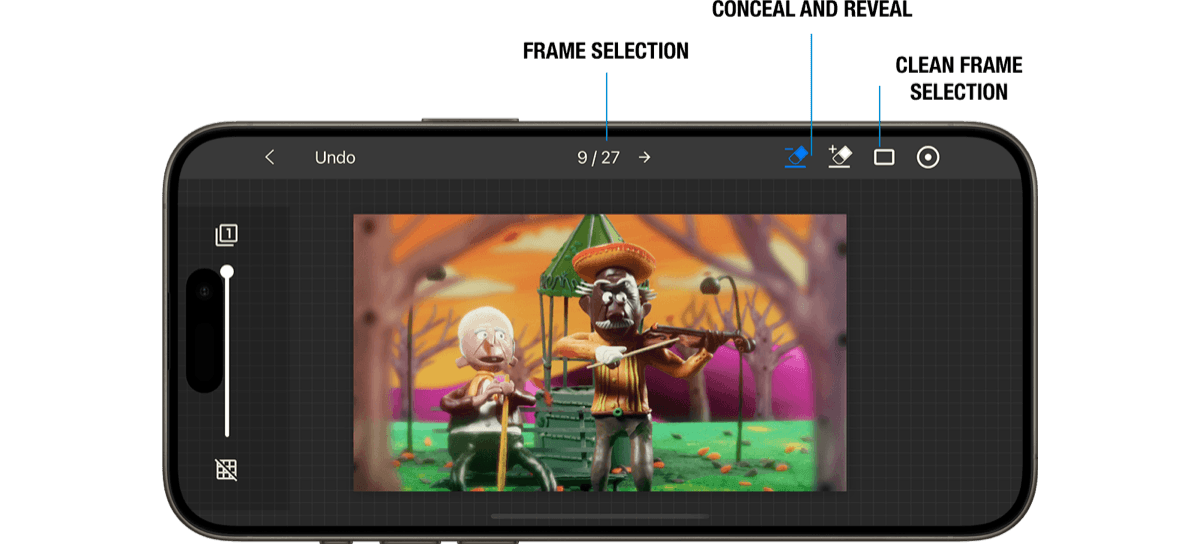Tap the Undo button
This screenshot has height=544, width=1200.
335,157
